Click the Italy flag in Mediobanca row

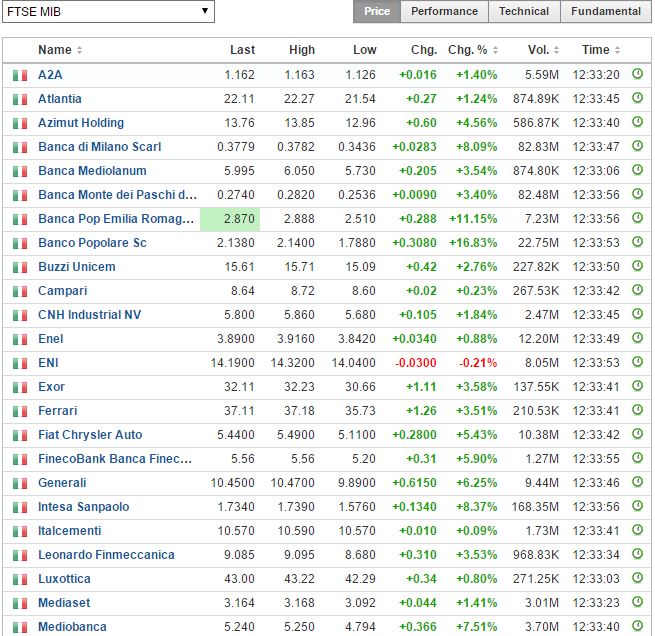pos(20,628)
